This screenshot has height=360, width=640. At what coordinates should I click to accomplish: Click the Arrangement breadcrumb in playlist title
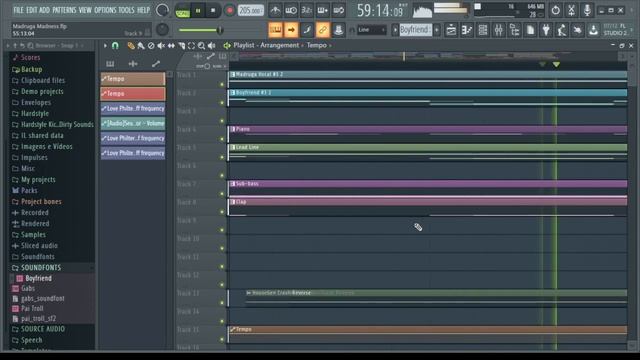pos(280,45)
